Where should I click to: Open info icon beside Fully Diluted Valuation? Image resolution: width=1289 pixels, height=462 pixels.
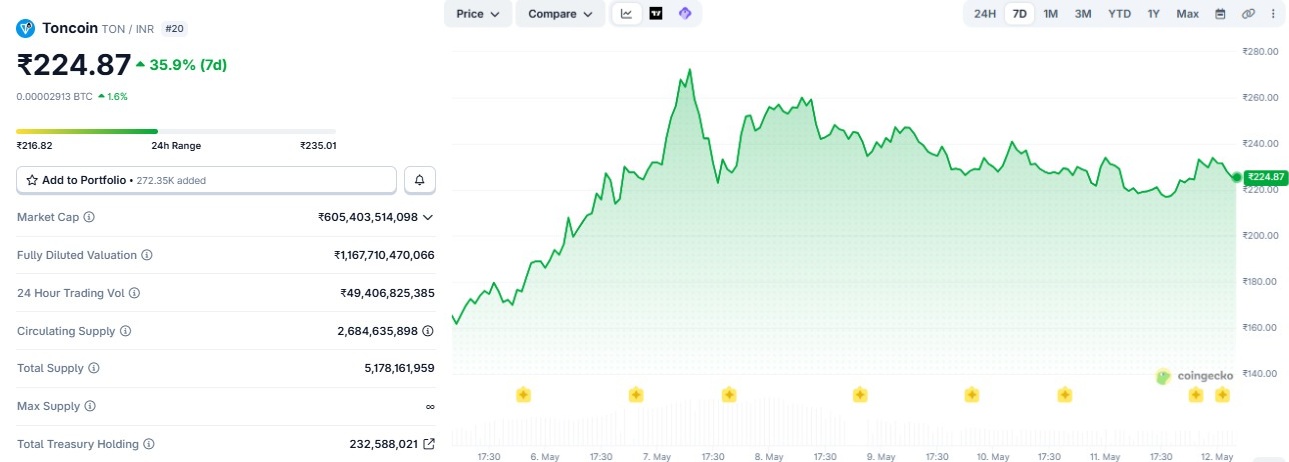(147, 255)
